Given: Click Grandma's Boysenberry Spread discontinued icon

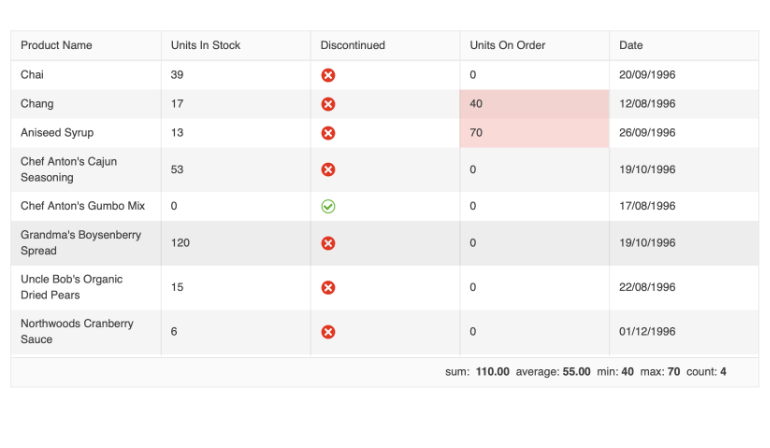Looking at the screenshot, I should coord(328,243).
